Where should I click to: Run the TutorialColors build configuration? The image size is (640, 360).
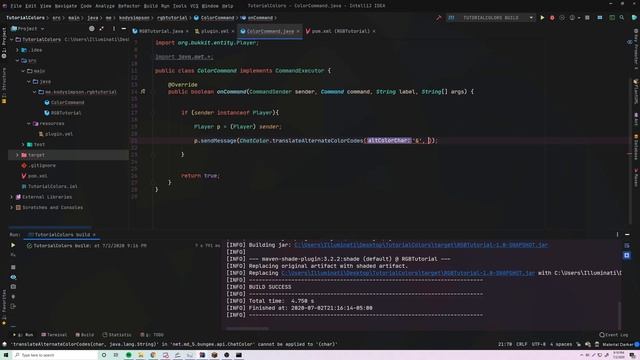[542, 18]
